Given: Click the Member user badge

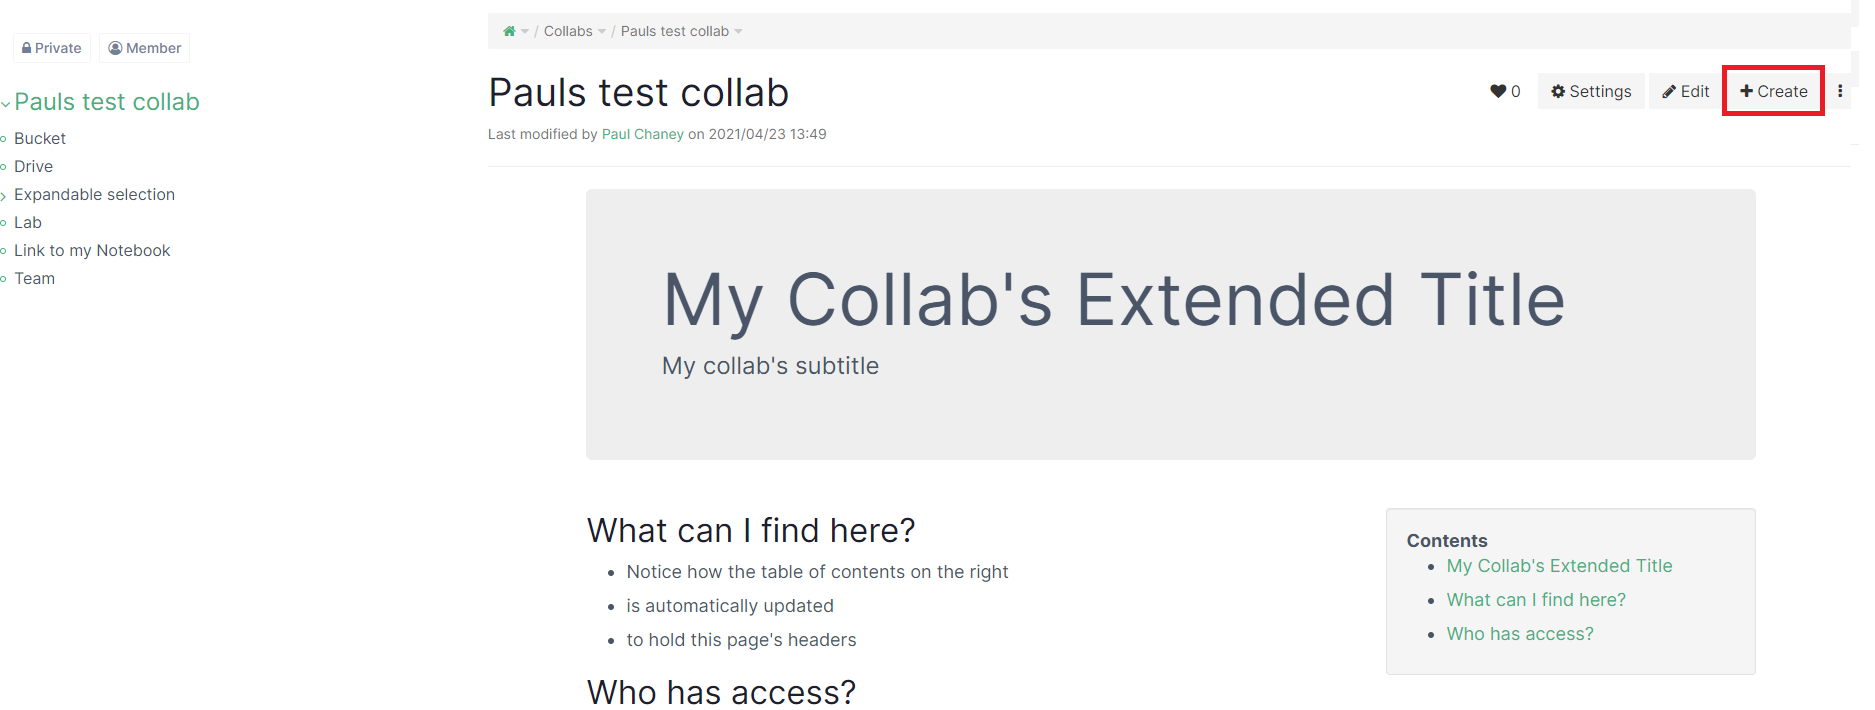Looking at the screenshot, I should (x=145, y=48).
